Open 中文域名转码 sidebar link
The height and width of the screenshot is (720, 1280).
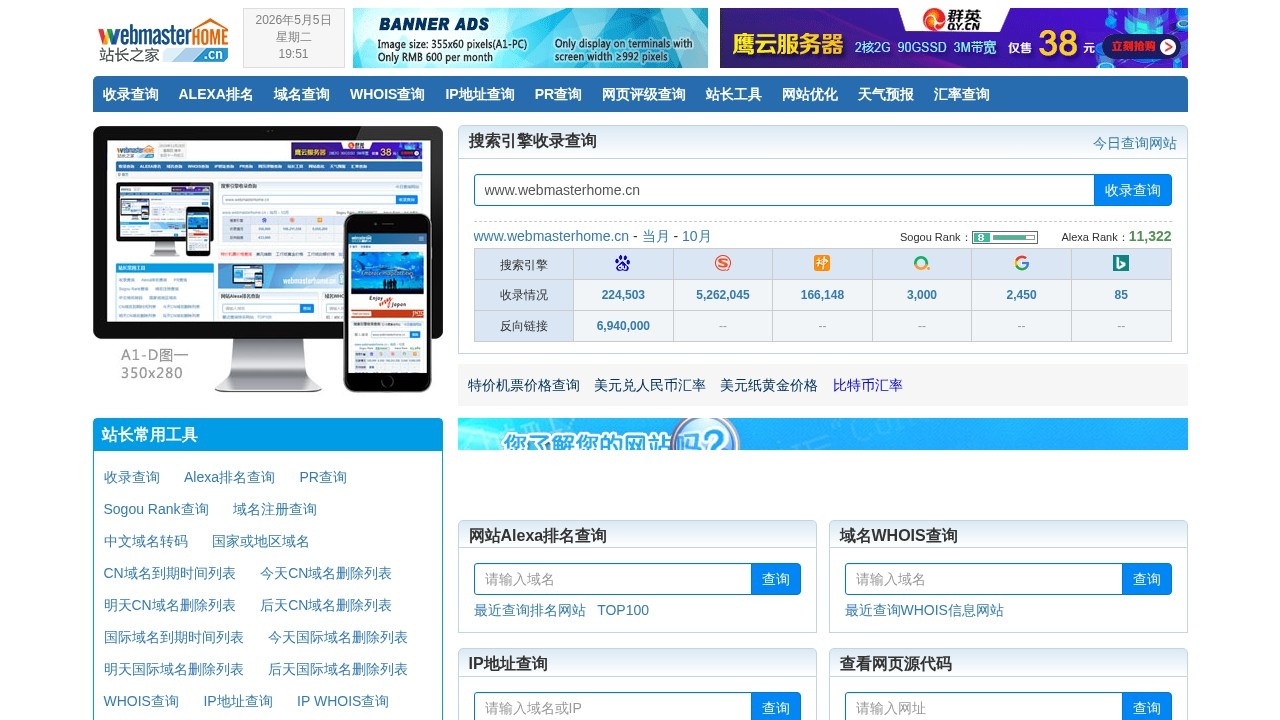(146, 541)
